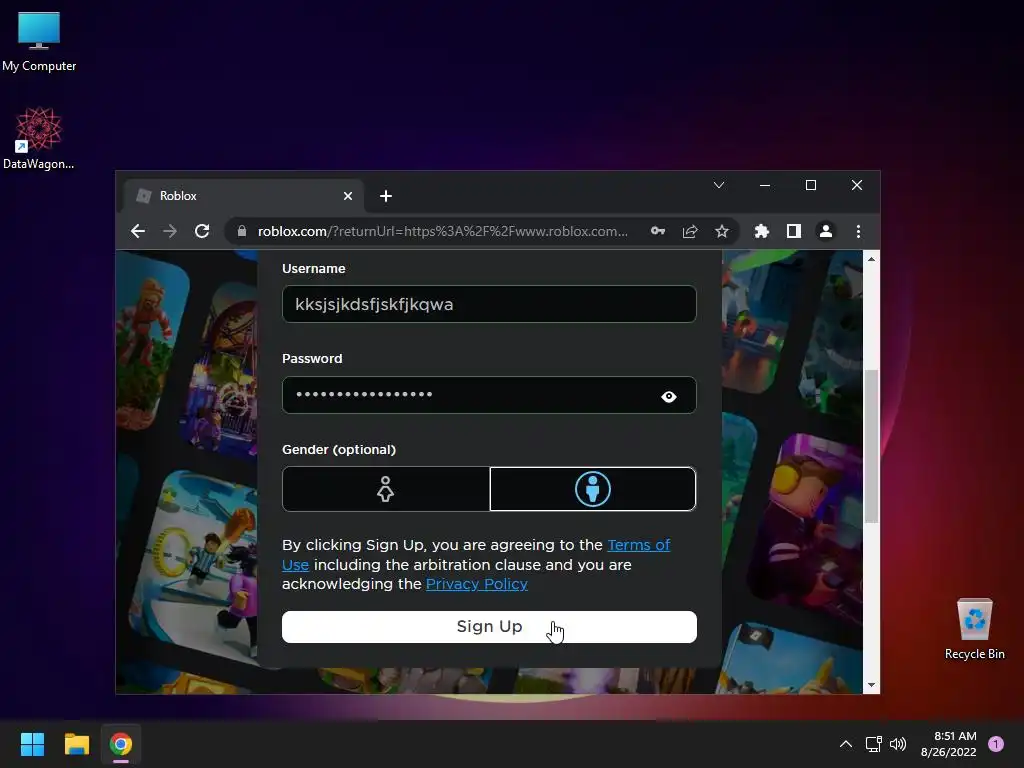Open the Chrome three-dot menu
1024x768 pixels.
[x=858, y=231]
